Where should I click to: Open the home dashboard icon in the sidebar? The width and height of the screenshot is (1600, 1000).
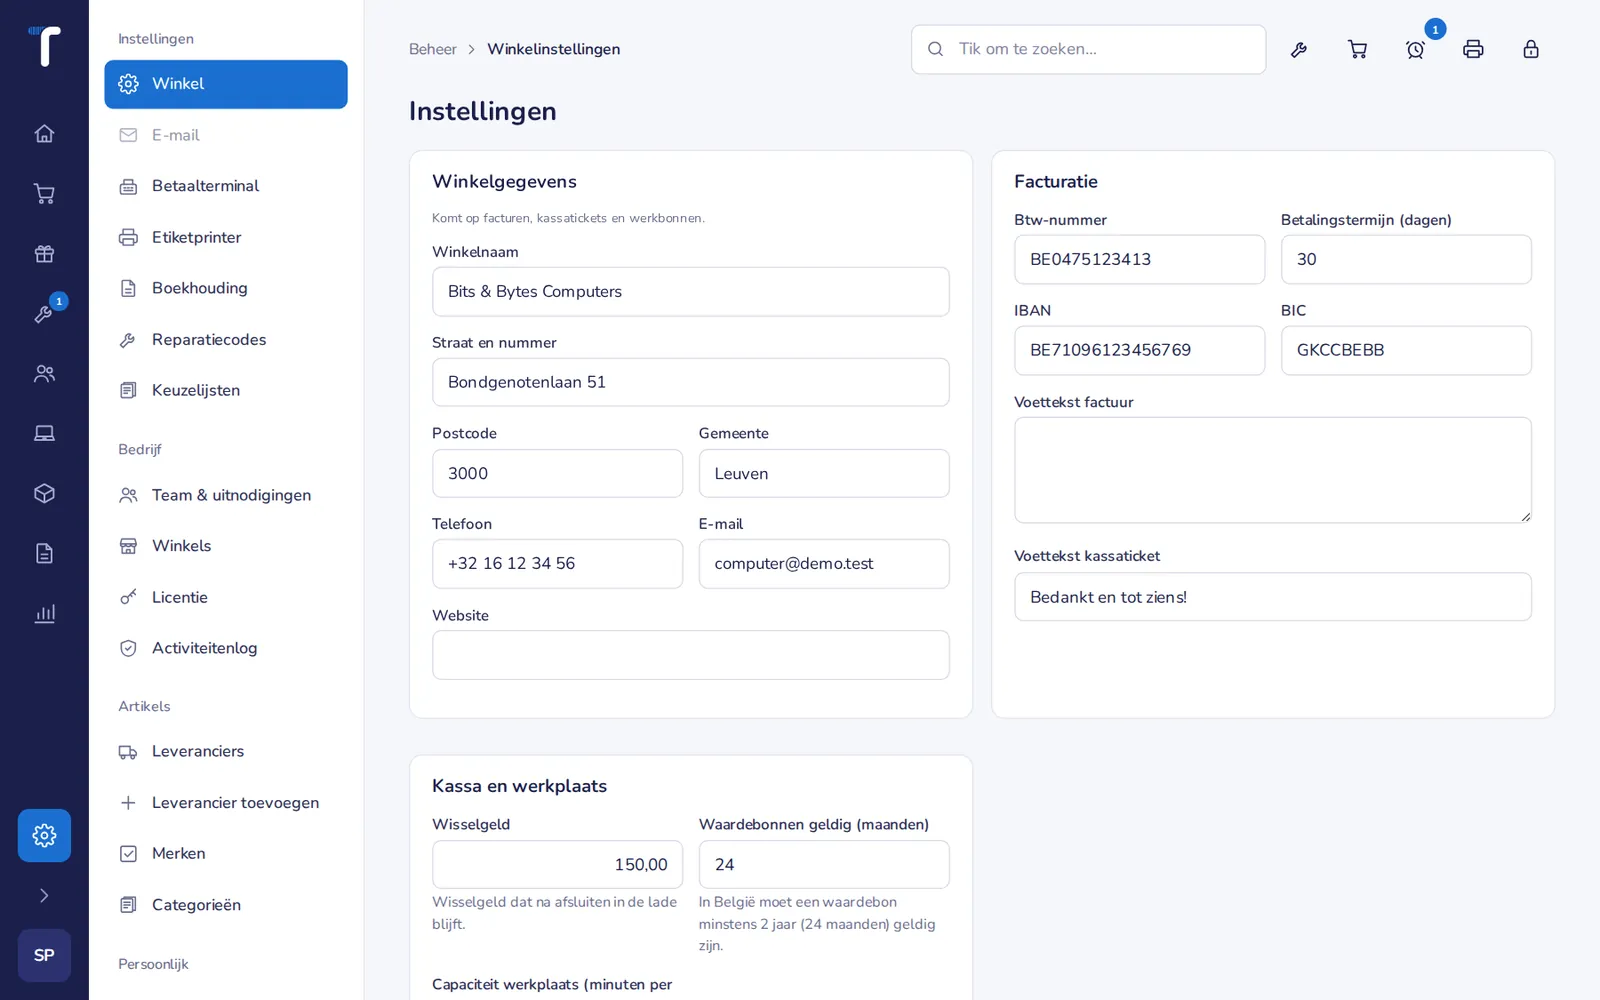coord(44,134)
